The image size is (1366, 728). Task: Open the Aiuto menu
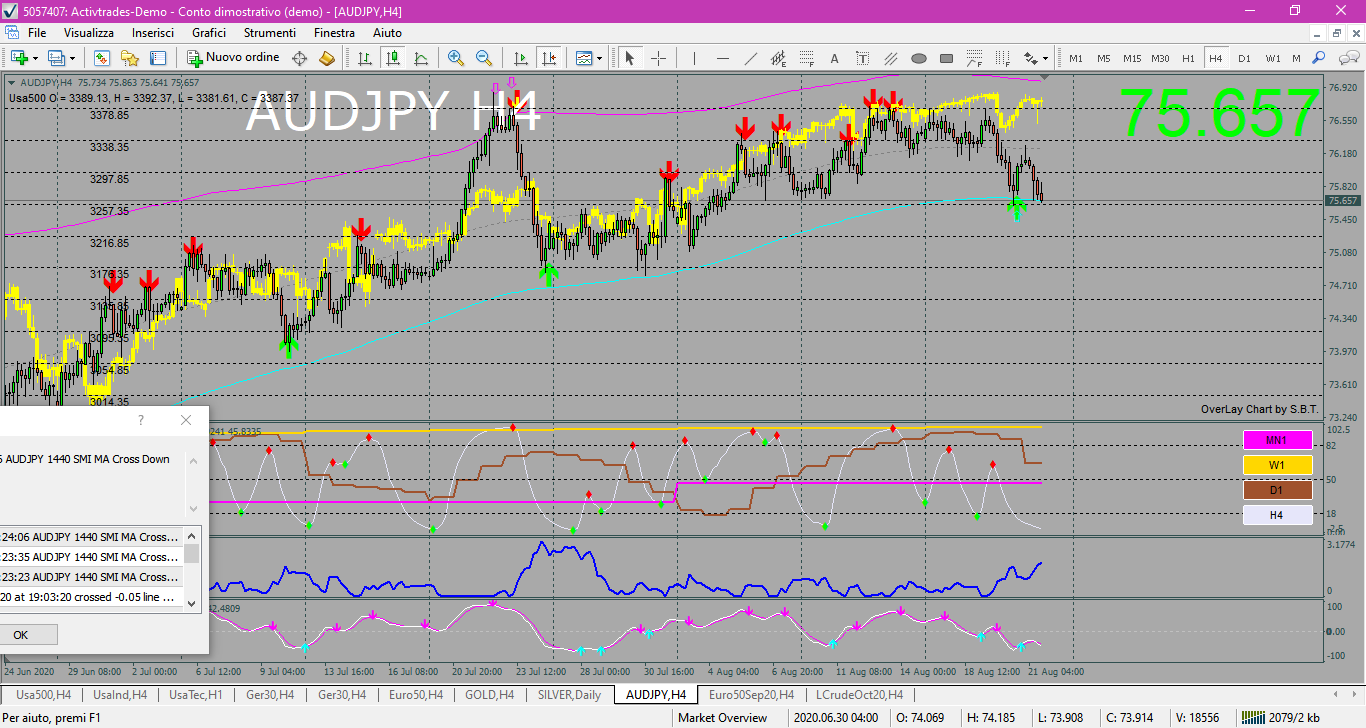tap(387, 33)
